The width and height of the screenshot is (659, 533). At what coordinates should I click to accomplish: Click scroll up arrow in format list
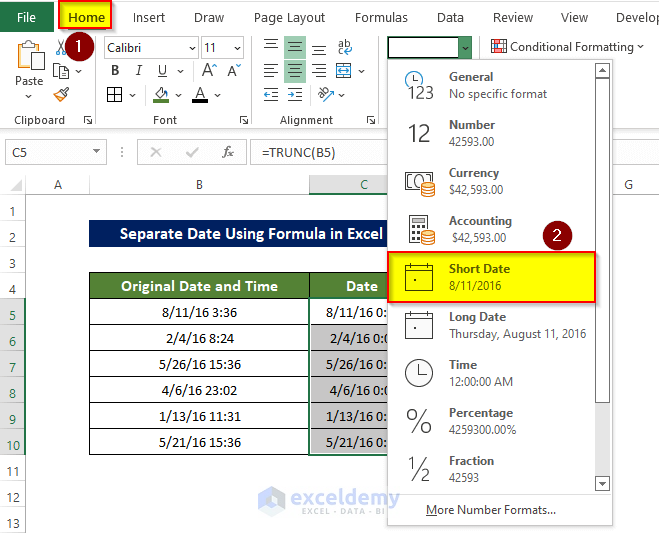point(602,70)
